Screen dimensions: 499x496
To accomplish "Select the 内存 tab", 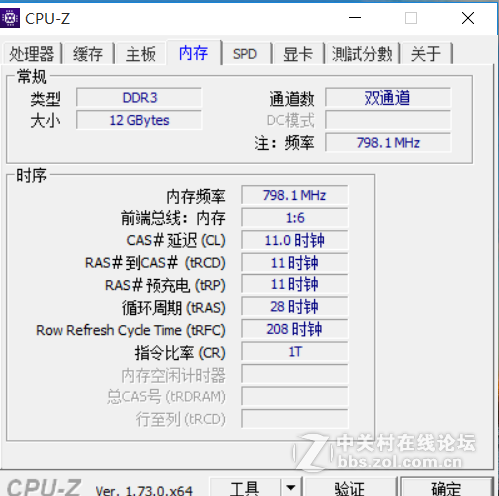I will coord(194,53).
